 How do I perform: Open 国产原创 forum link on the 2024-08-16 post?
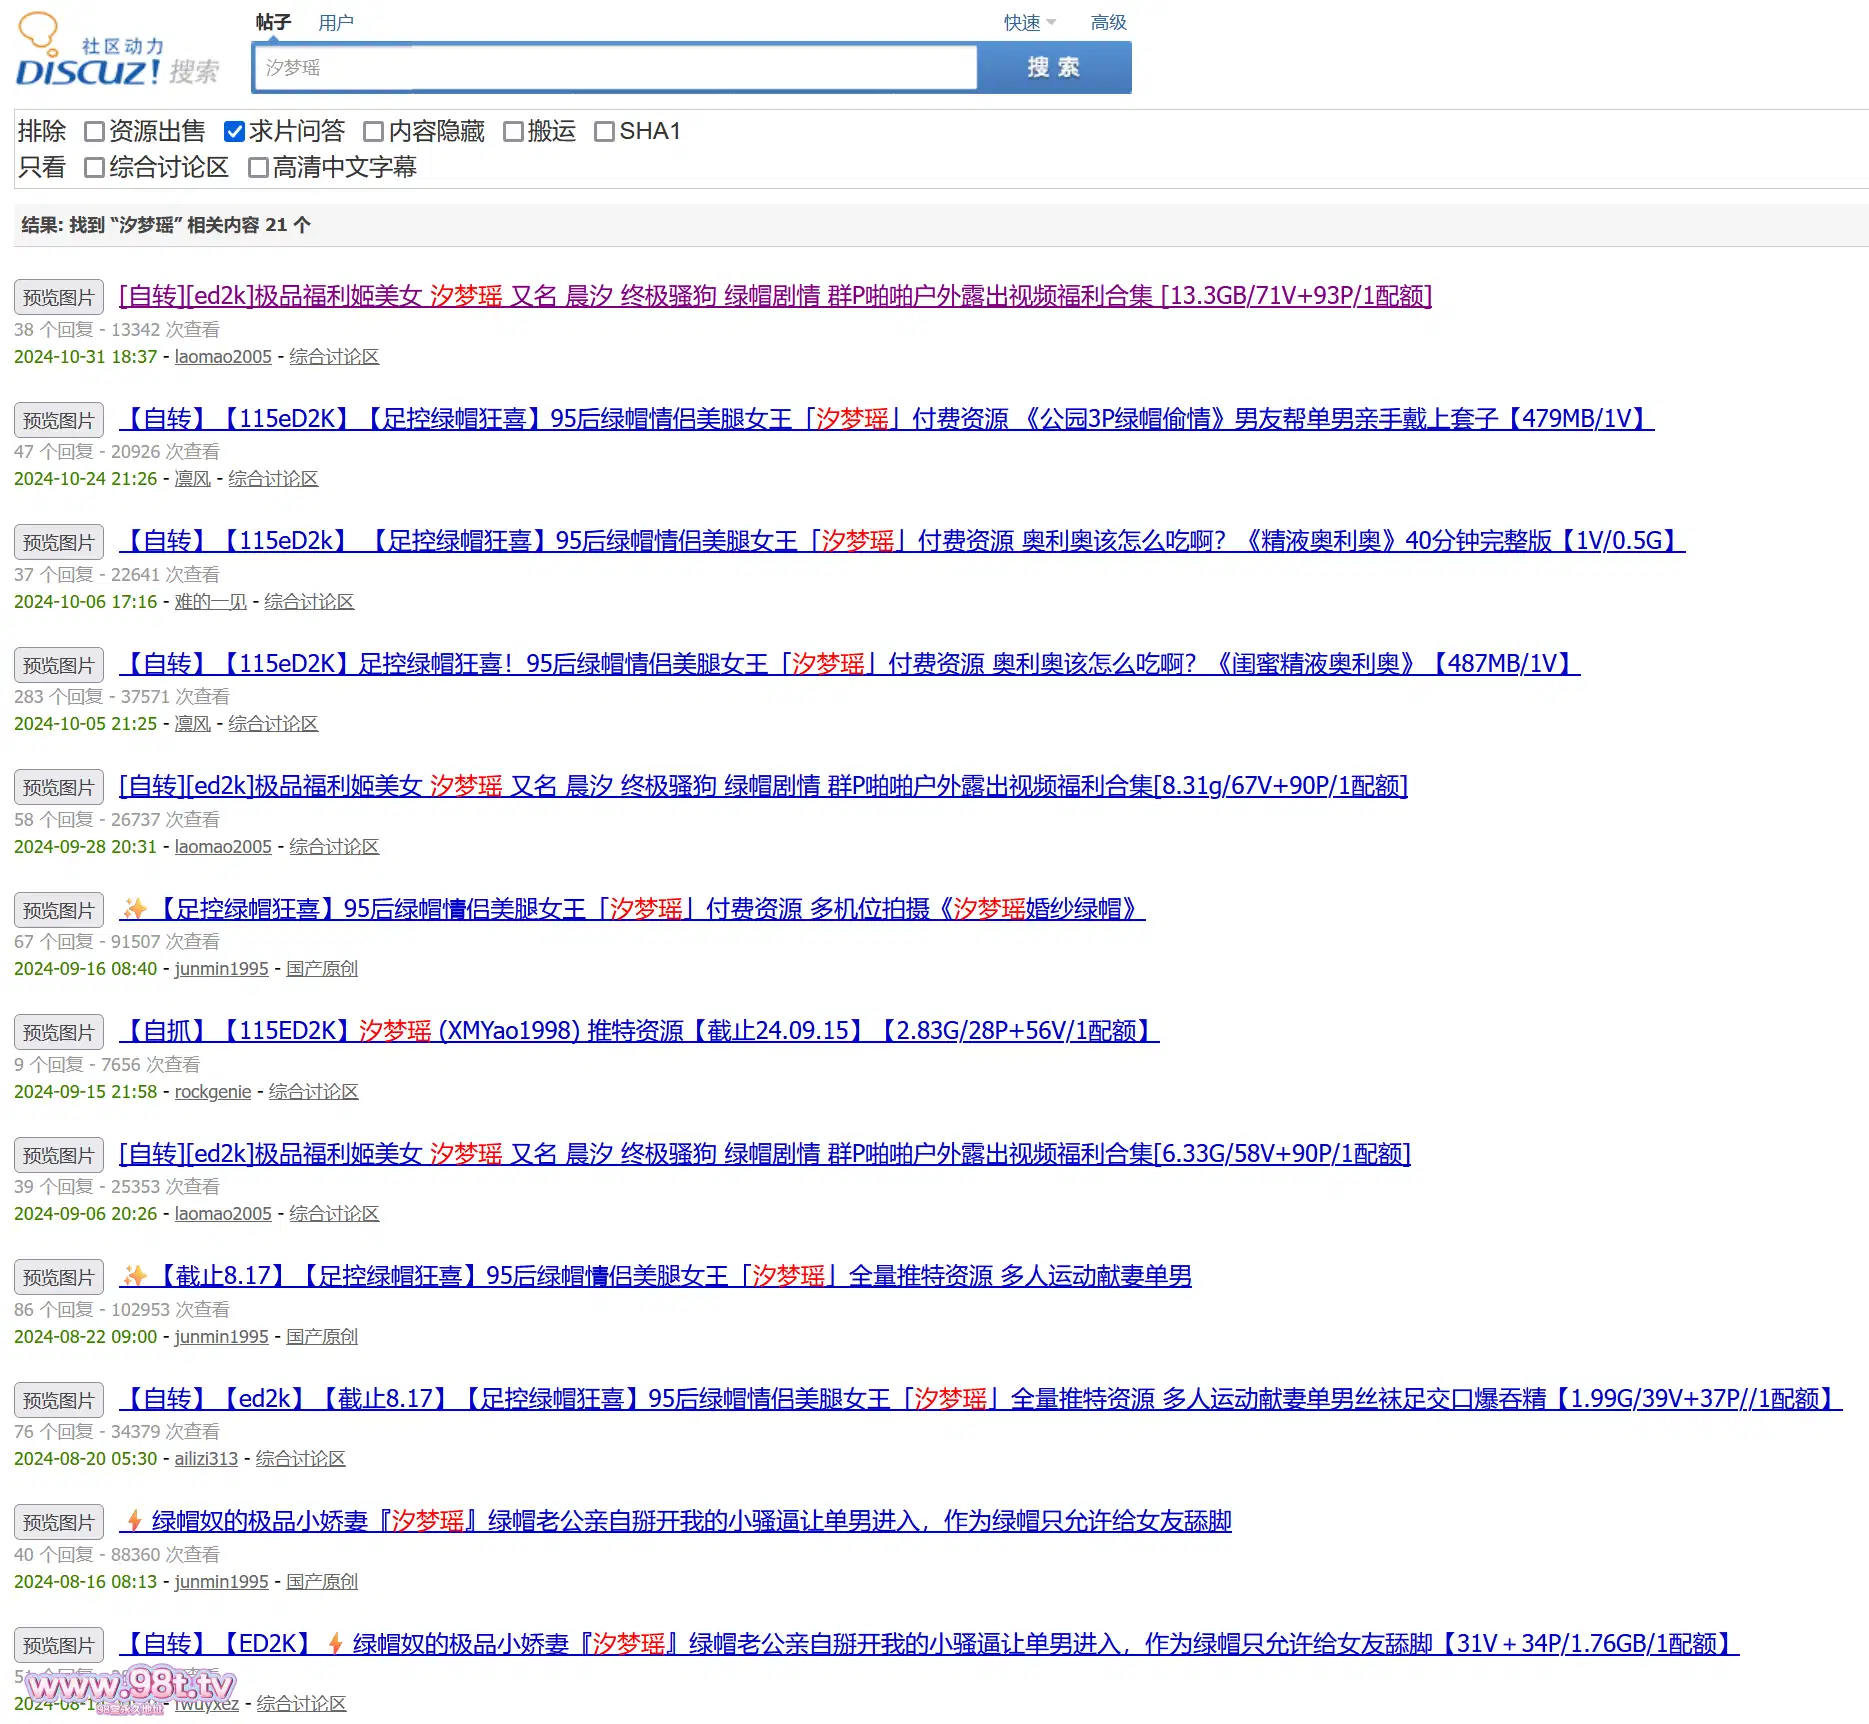[322, 1582]
